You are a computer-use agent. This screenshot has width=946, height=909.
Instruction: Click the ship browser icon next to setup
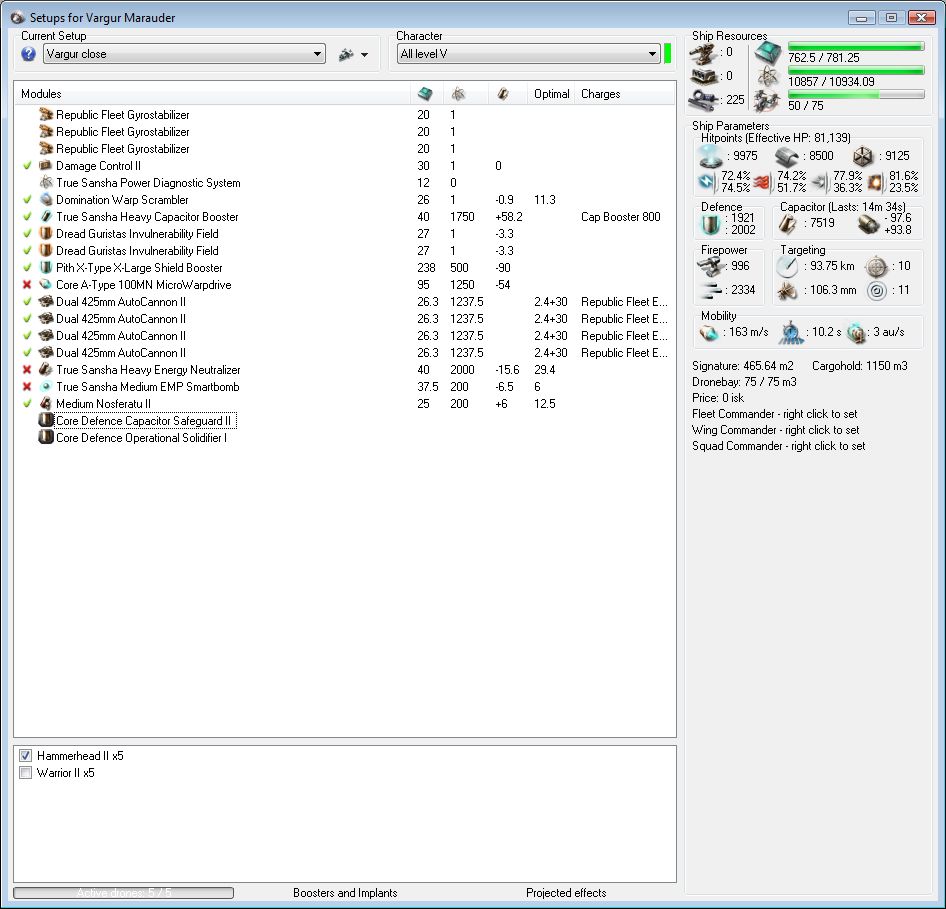point(346,54)
